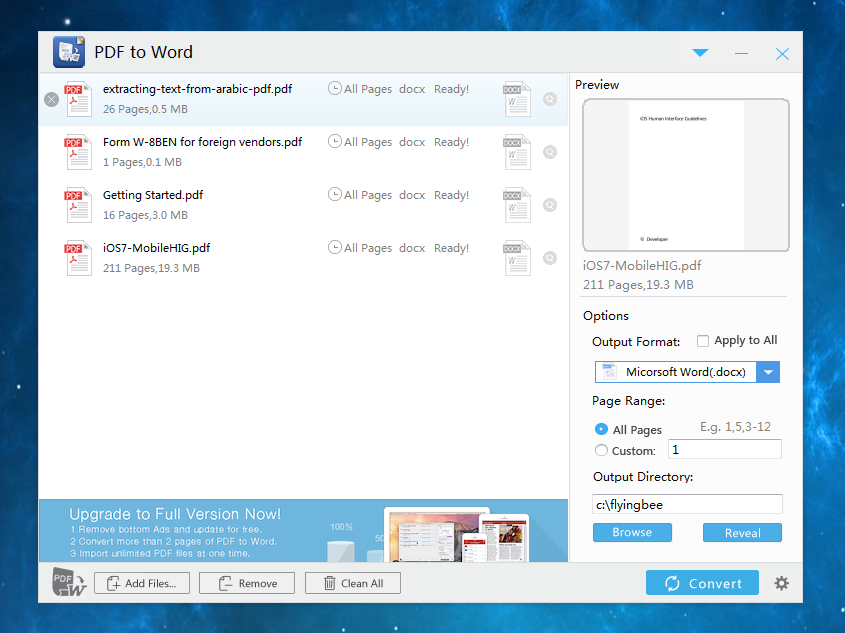Screen dimensions: 845x633
Task: Click the magnifier icon in the extracting-text-from-arabic row
Action: (x=550, y=99)
